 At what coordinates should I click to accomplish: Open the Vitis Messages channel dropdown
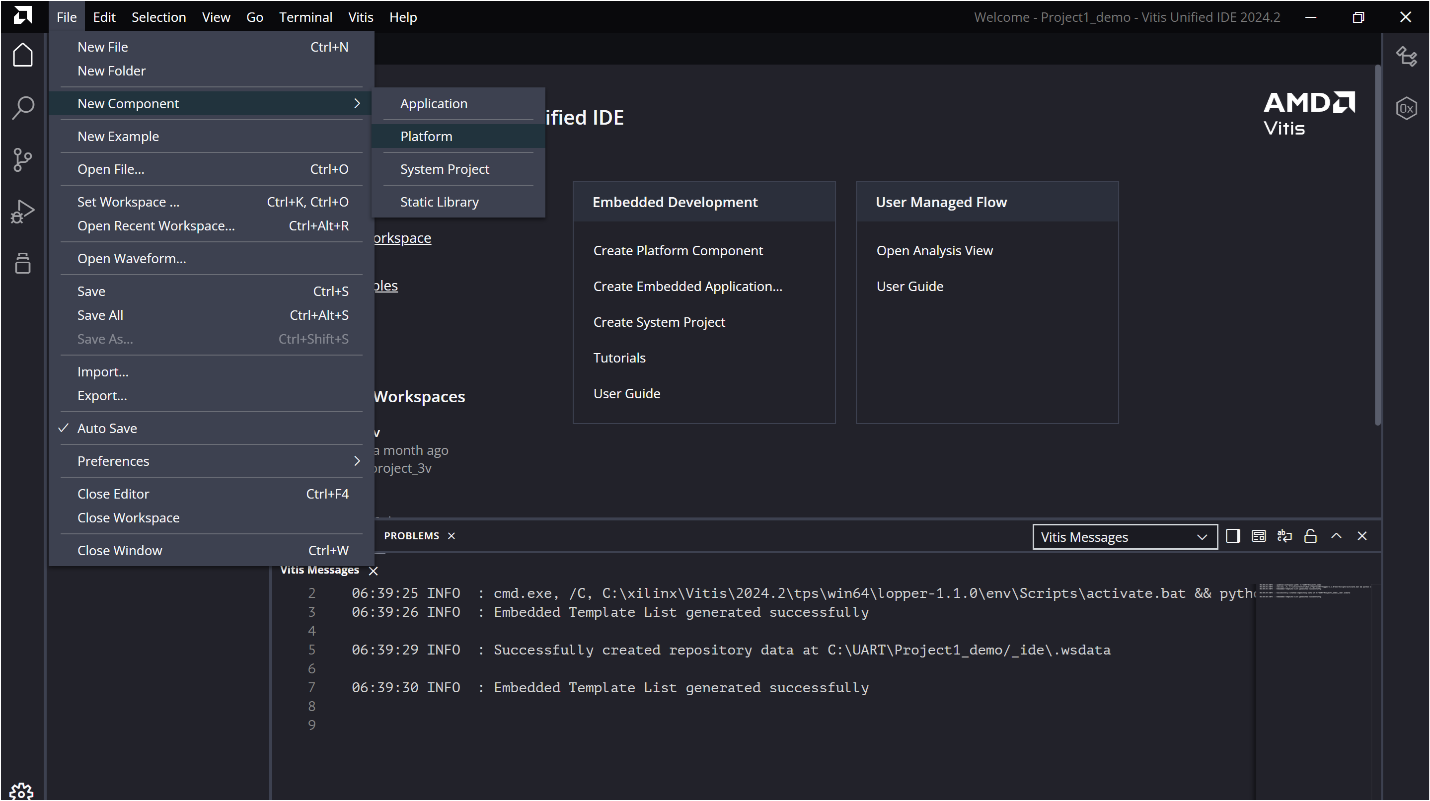point(1125,537)
